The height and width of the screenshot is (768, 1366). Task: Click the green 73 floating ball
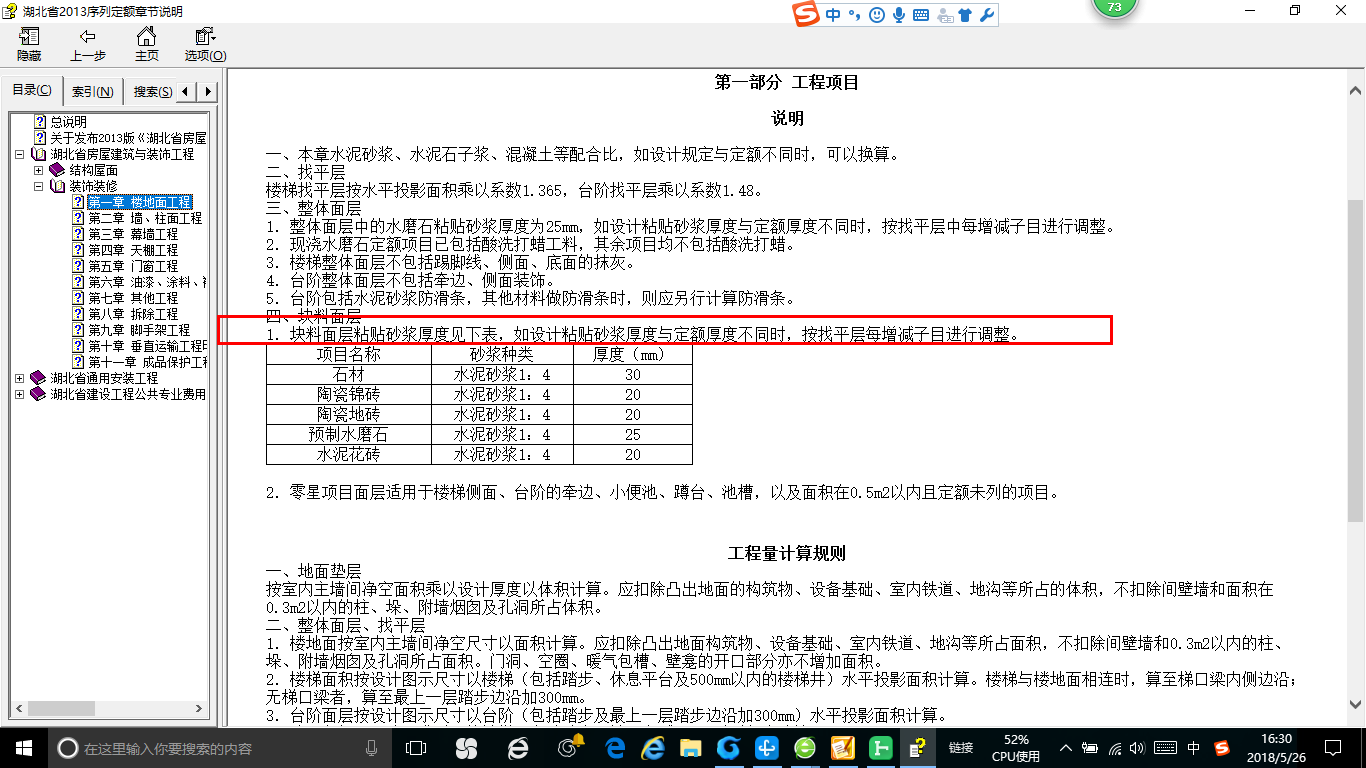tap(1114, 8)
